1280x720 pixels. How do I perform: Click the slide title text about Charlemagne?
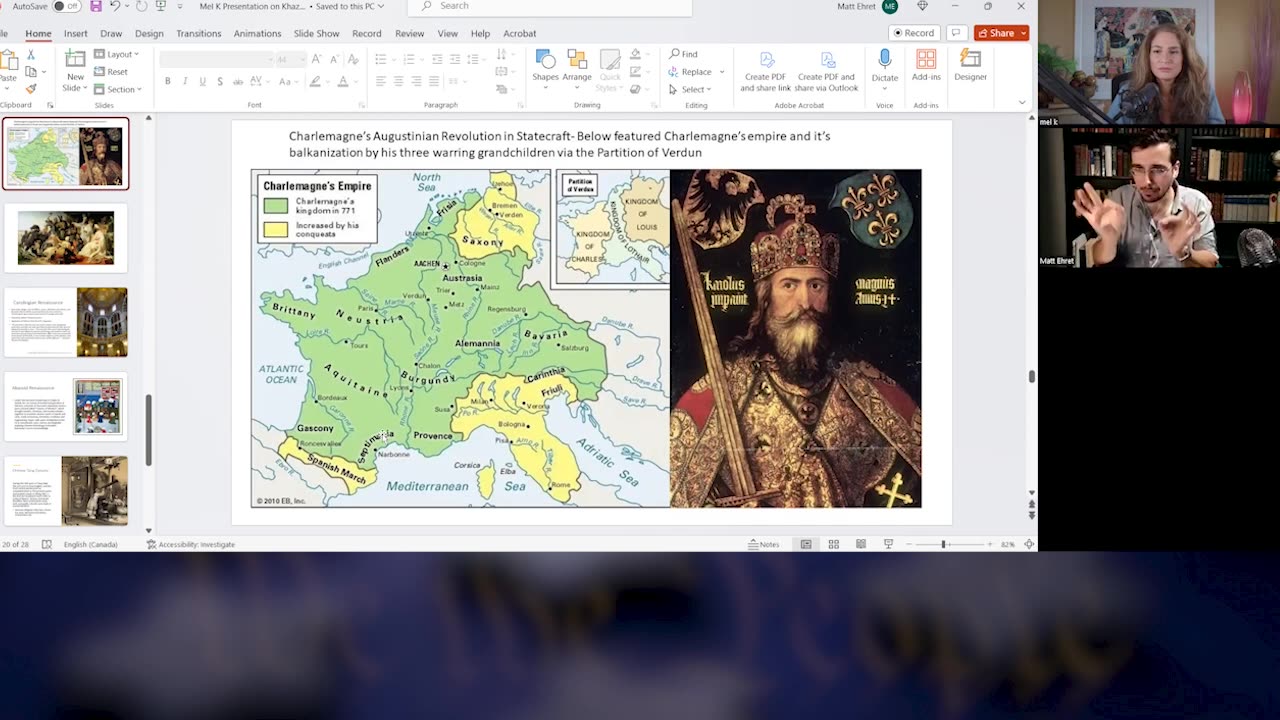(x=560, y=144)
